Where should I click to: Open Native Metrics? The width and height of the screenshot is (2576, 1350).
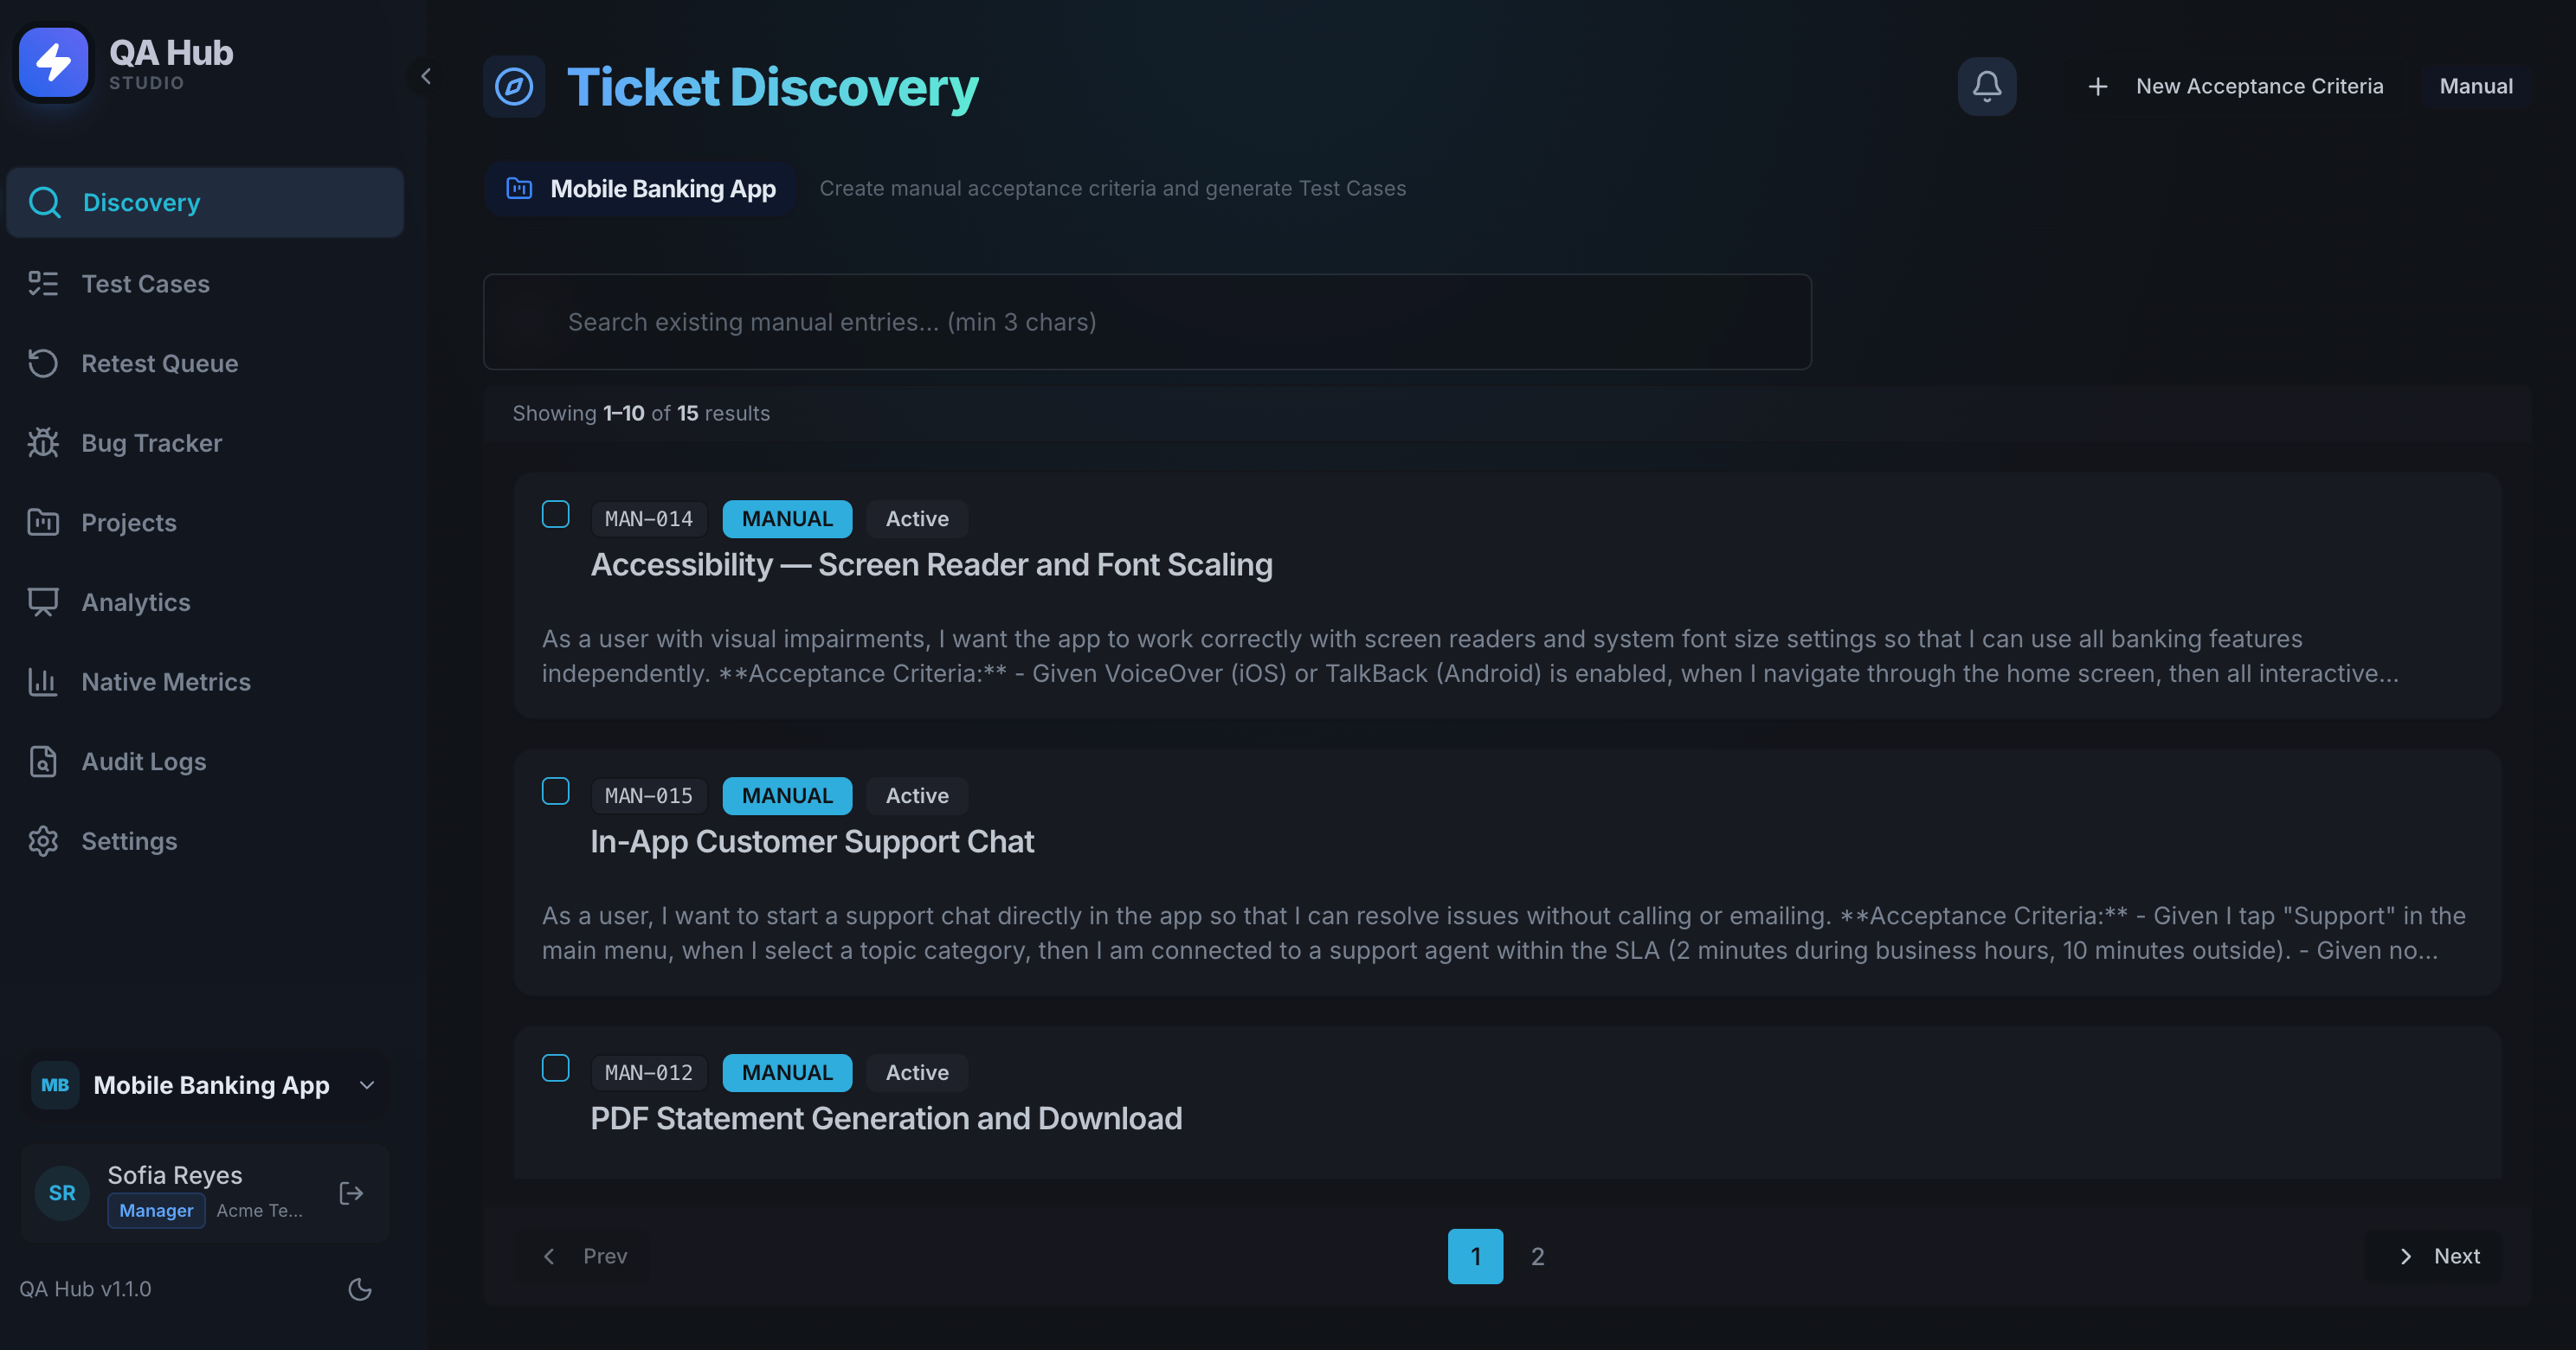(x=205, y=682)
